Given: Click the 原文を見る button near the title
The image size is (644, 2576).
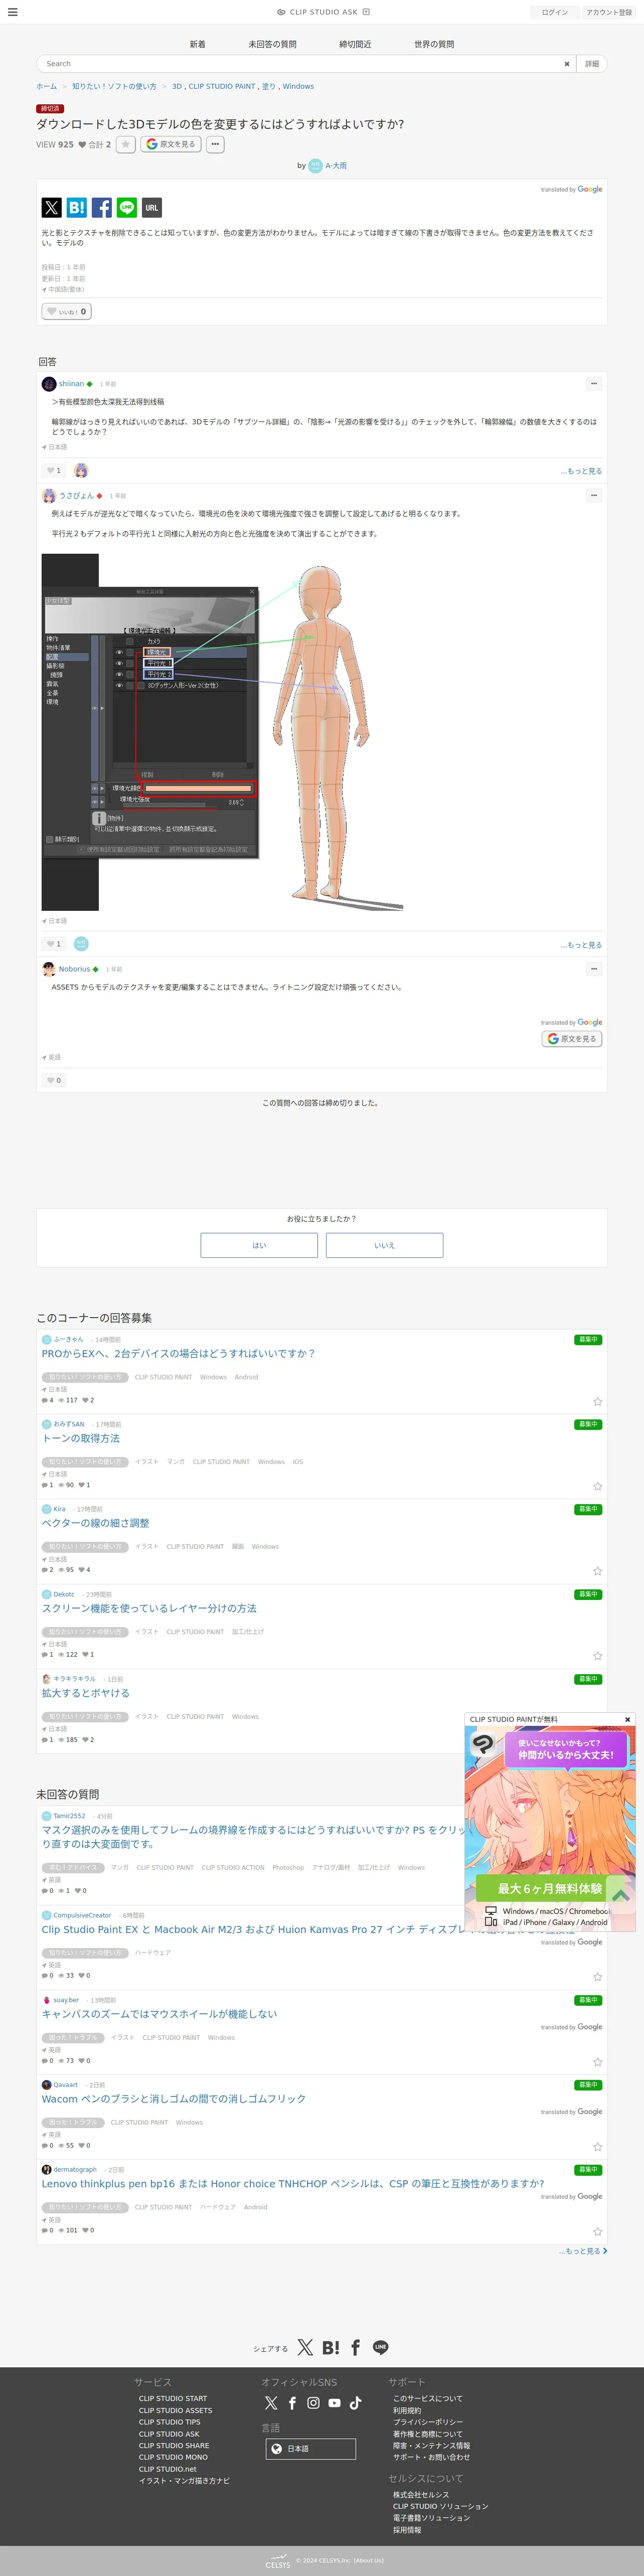Looking at the screenshot, I should (171, 144).
